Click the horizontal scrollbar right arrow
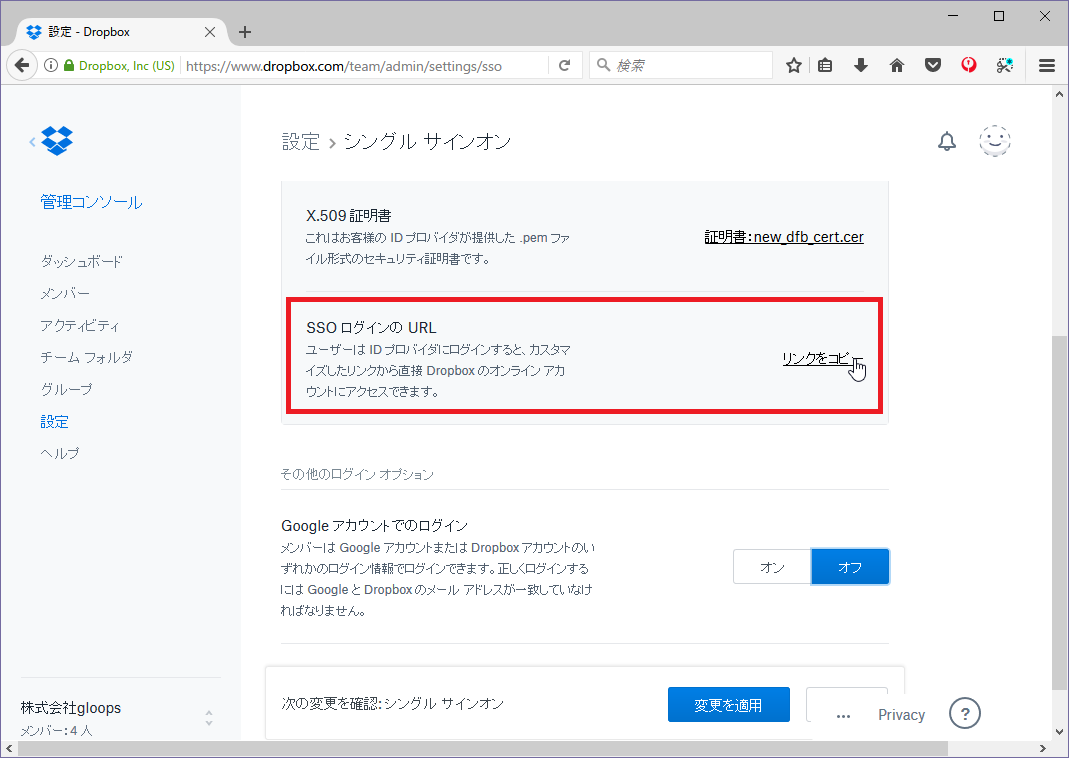Image resolution: width=1069 pixels, height=758 pixels. click(x=1042, y=748)
